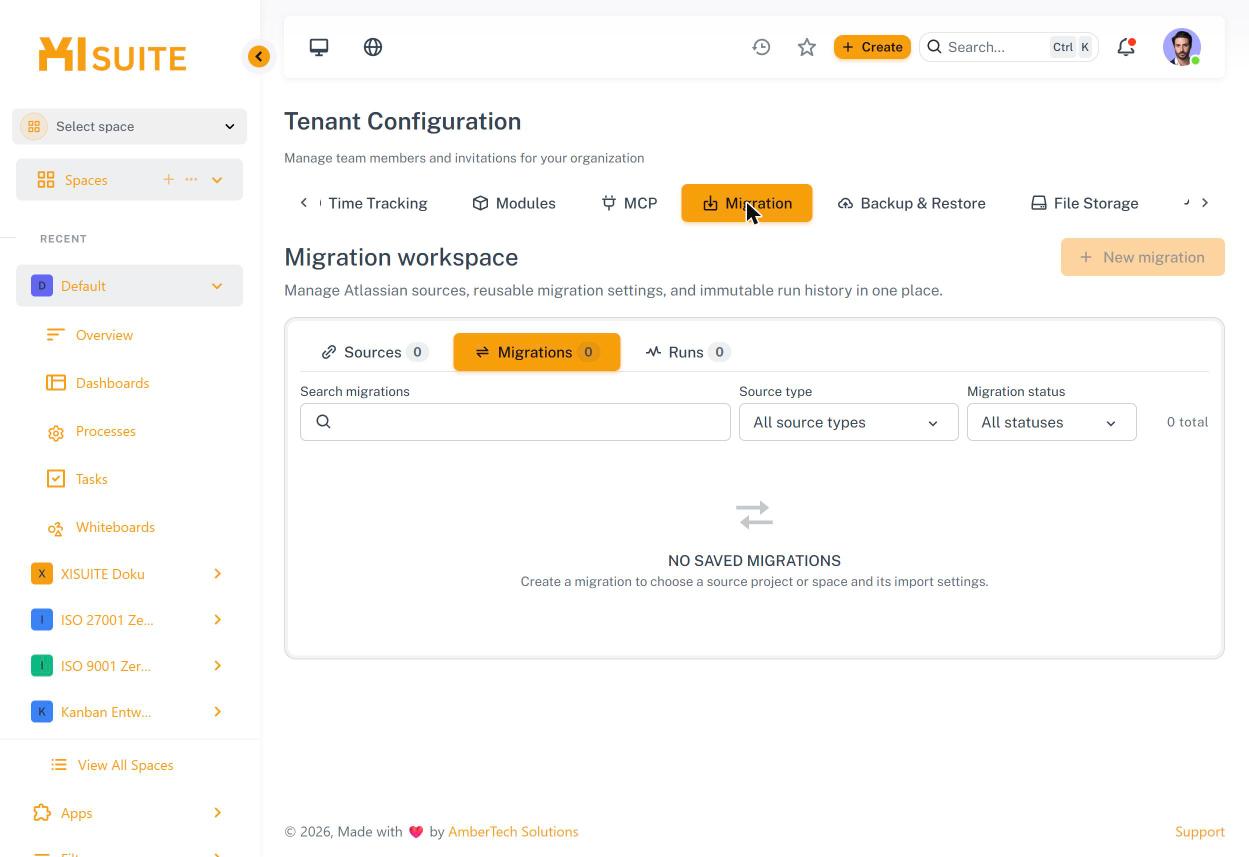Open the All source types dropdown
1249x857 pixels.
(848, 422)
